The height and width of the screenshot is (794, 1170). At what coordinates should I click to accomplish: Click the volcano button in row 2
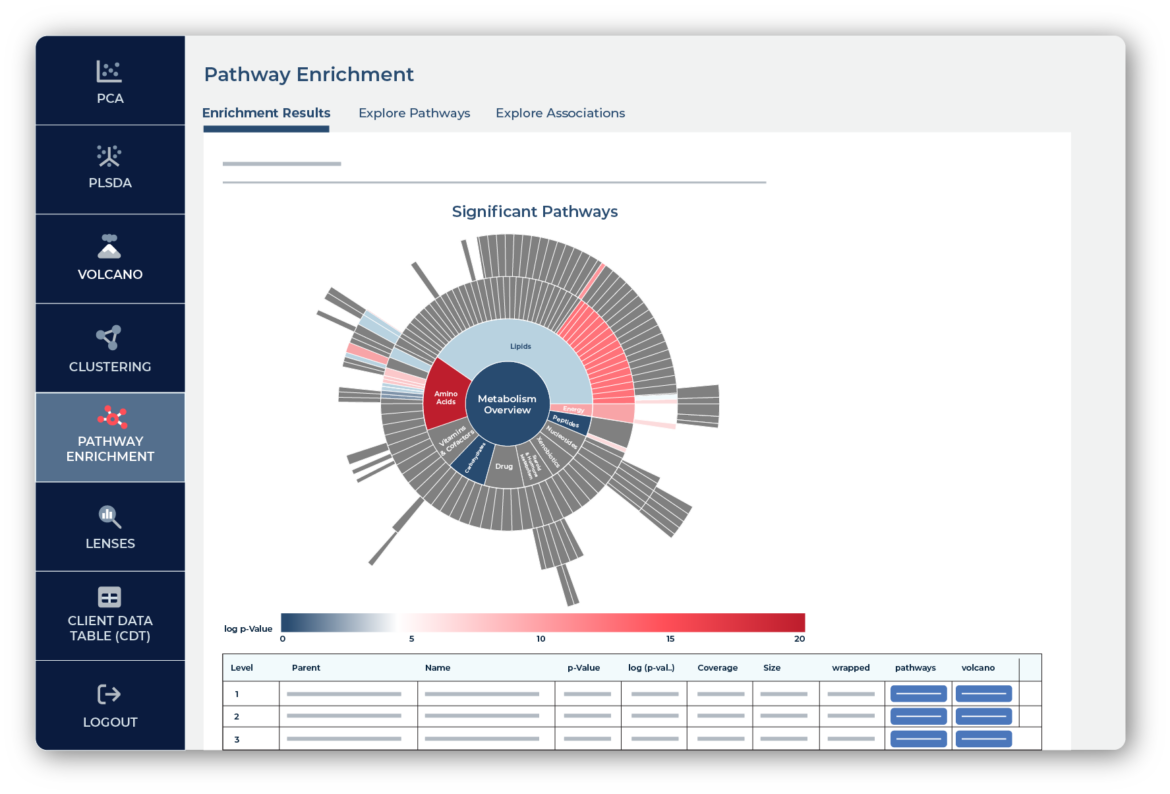point(983,717)
